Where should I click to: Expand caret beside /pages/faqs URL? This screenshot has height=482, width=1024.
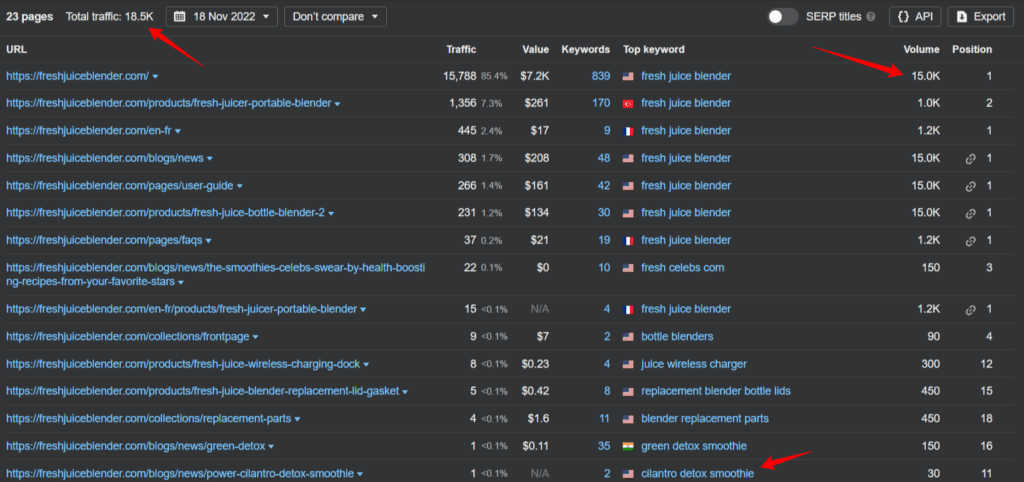click(x=208, y=241)
